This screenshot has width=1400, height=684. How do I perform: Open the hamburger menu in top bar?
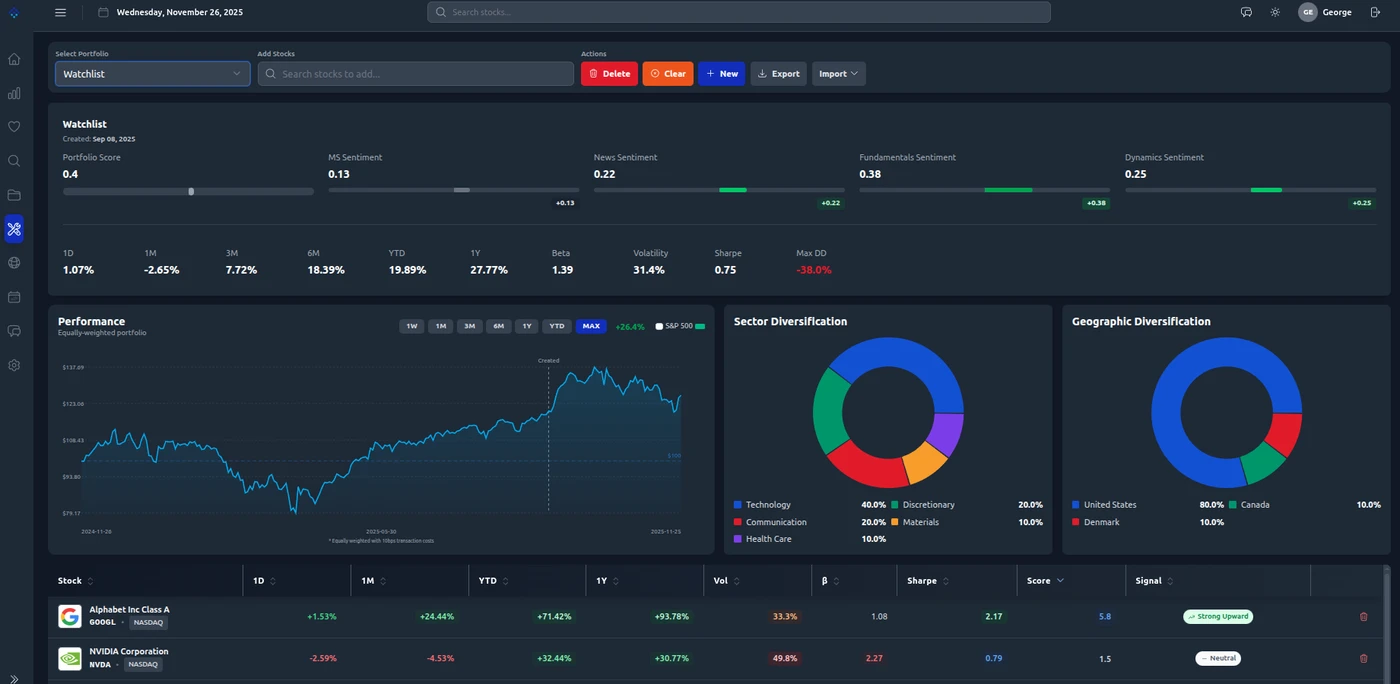click(x=61, y=12)
